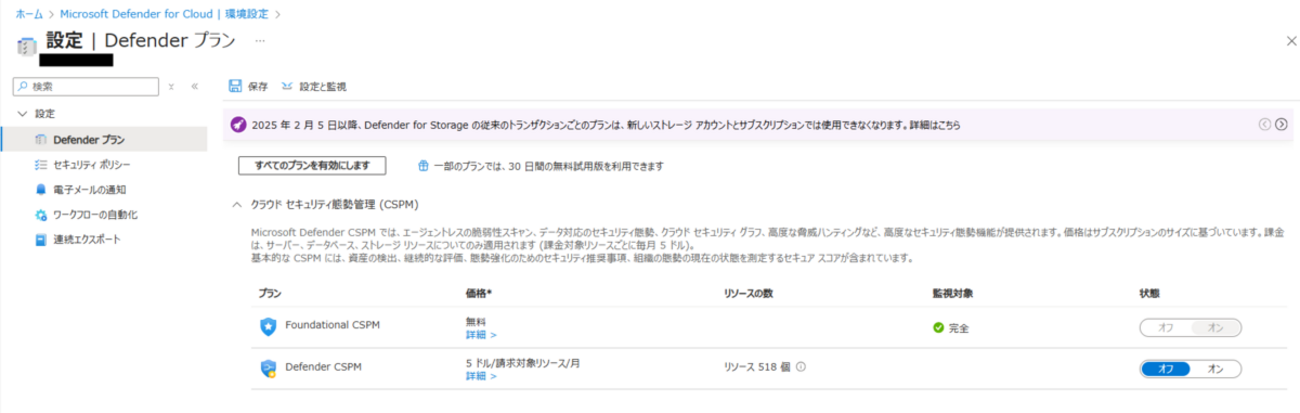Turn Defender CSPM plan on

pos(1216,369)
